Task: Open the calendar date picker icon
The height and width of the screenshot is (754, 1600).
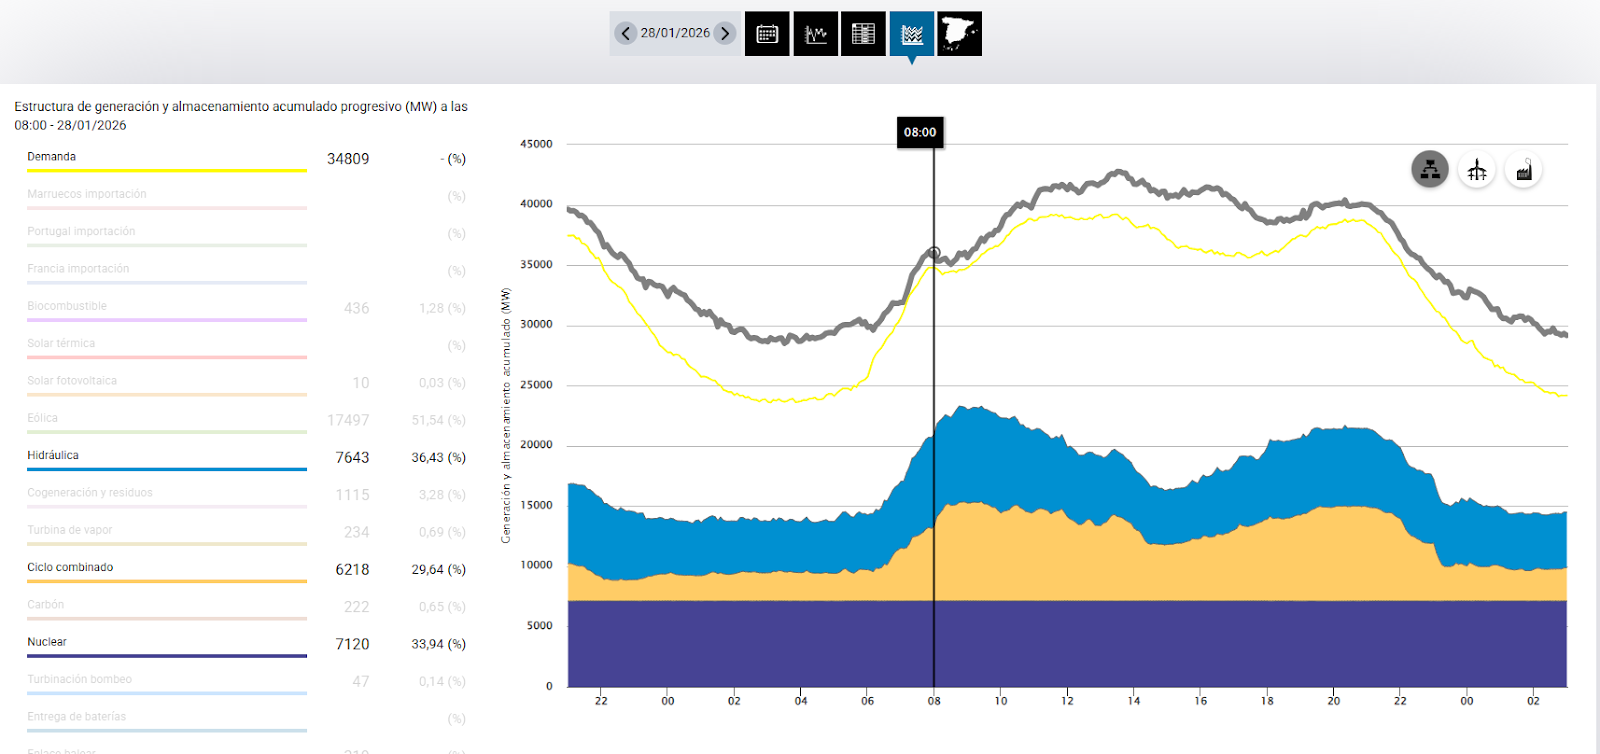Action: click(x=767, y=34)
